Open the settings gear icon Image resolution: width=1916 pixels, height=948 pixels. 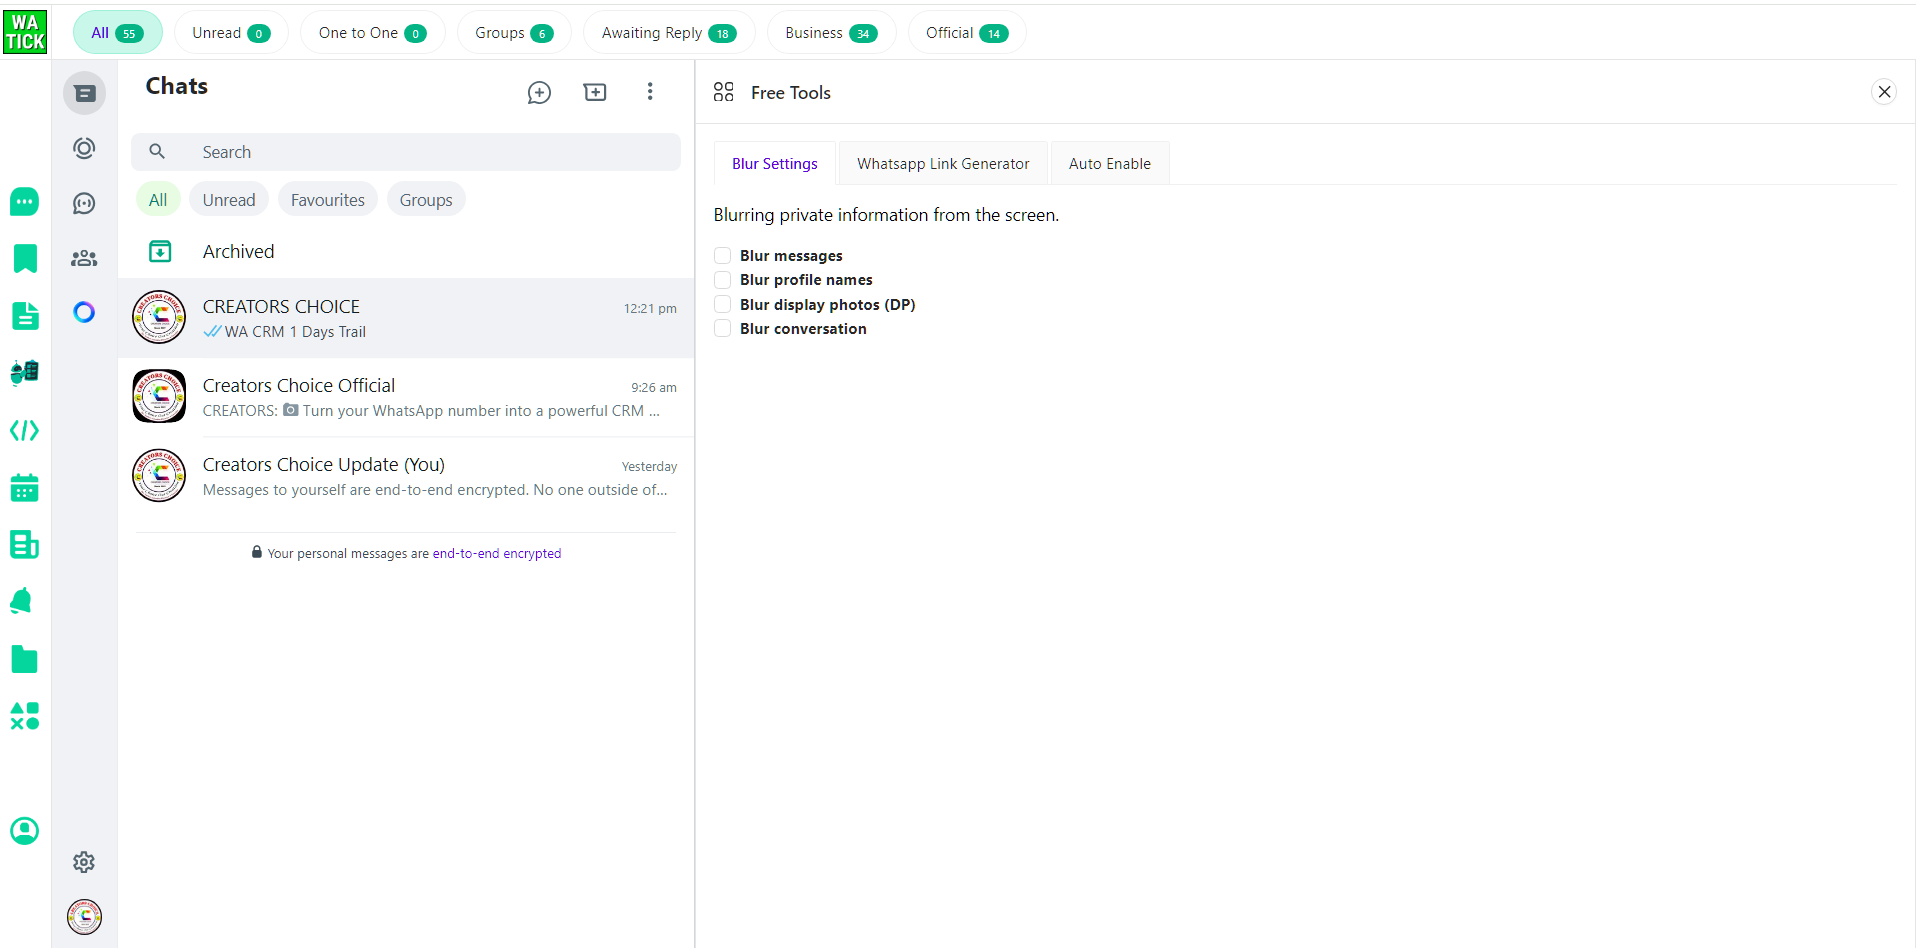point(85,862)
